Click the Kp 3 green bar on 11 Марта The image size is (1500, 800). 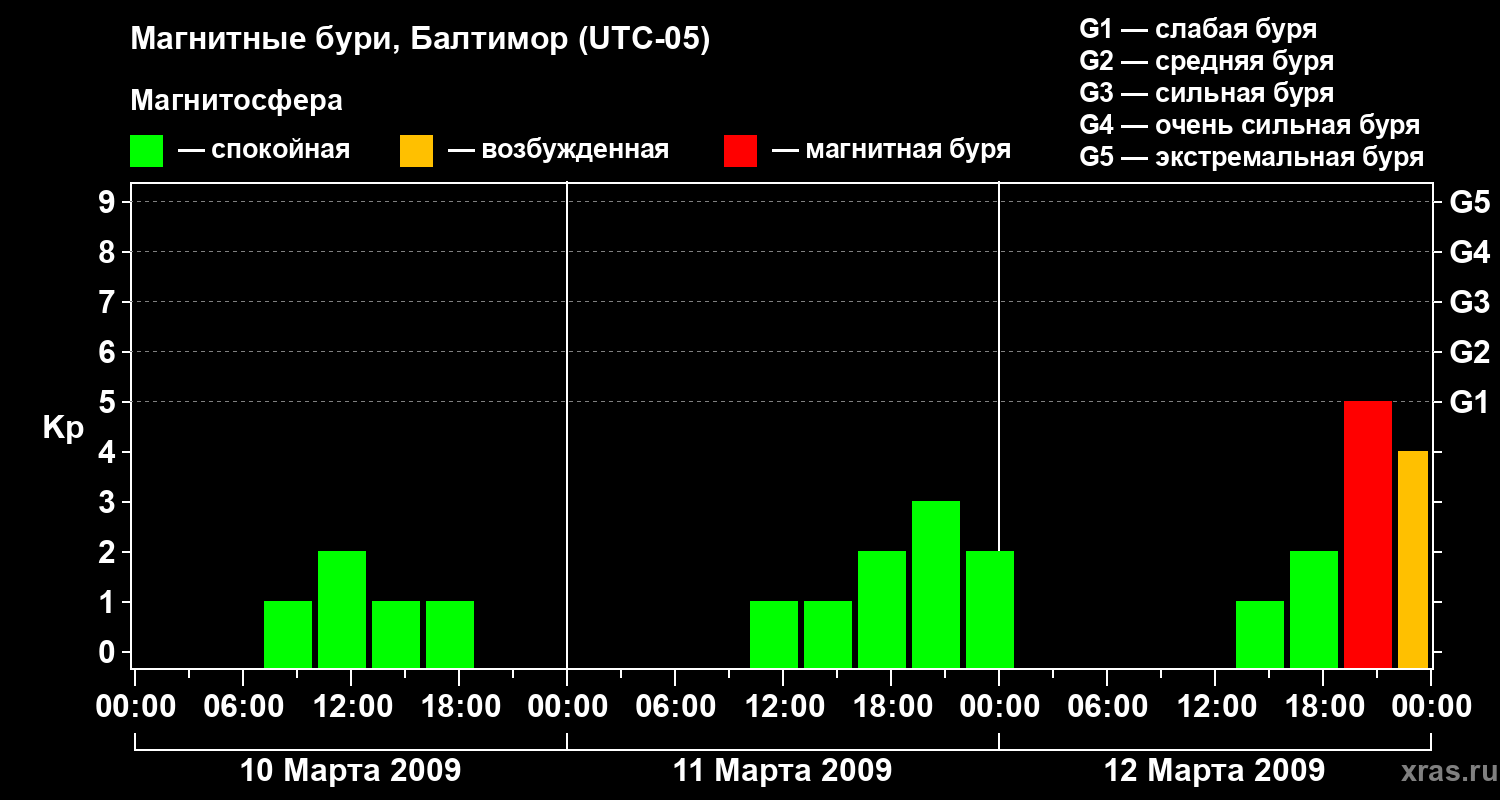936,584
